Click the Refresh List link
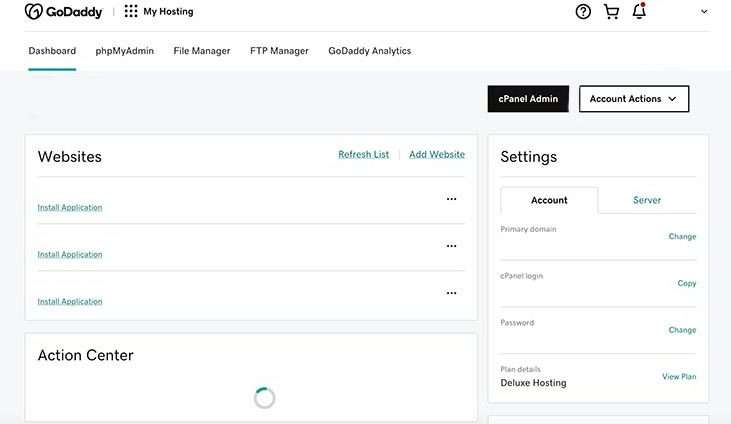The width and height of the screenshot is (731, 424). pos(363,155)
